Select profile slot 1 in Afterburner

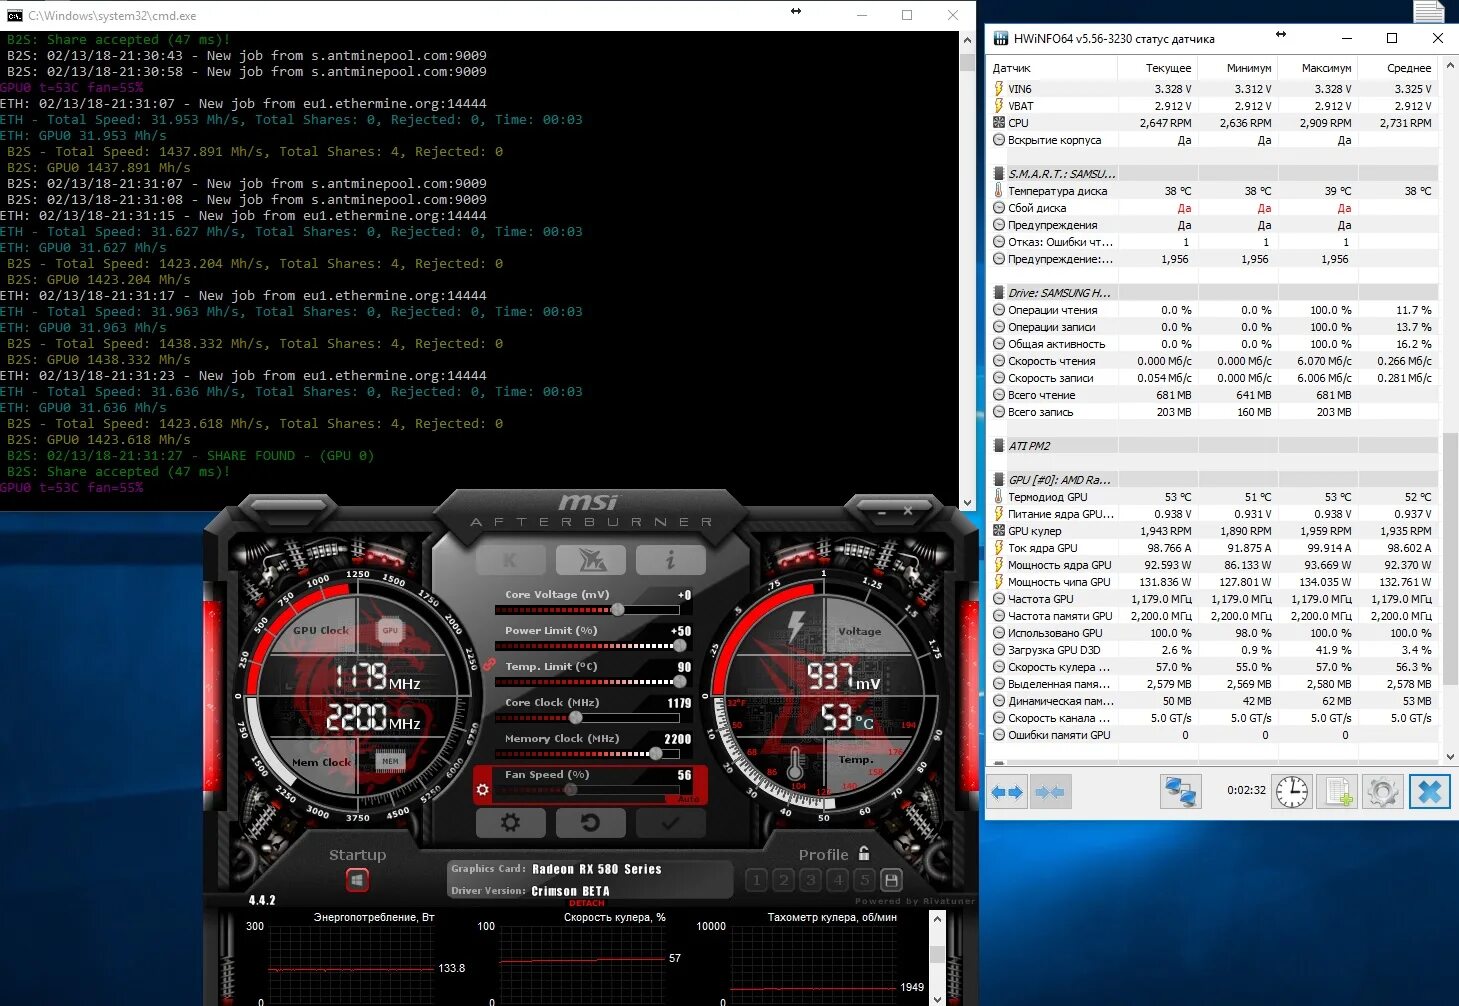[x=757, y=880]
